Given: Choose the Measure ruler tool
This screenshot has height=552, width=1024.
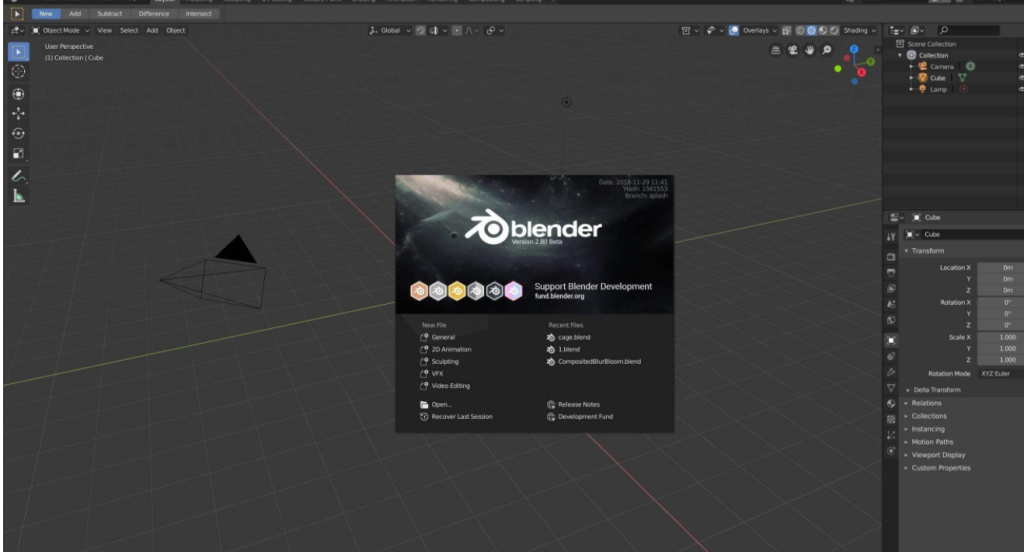Looking at the screenshot, I should point(18,196).
